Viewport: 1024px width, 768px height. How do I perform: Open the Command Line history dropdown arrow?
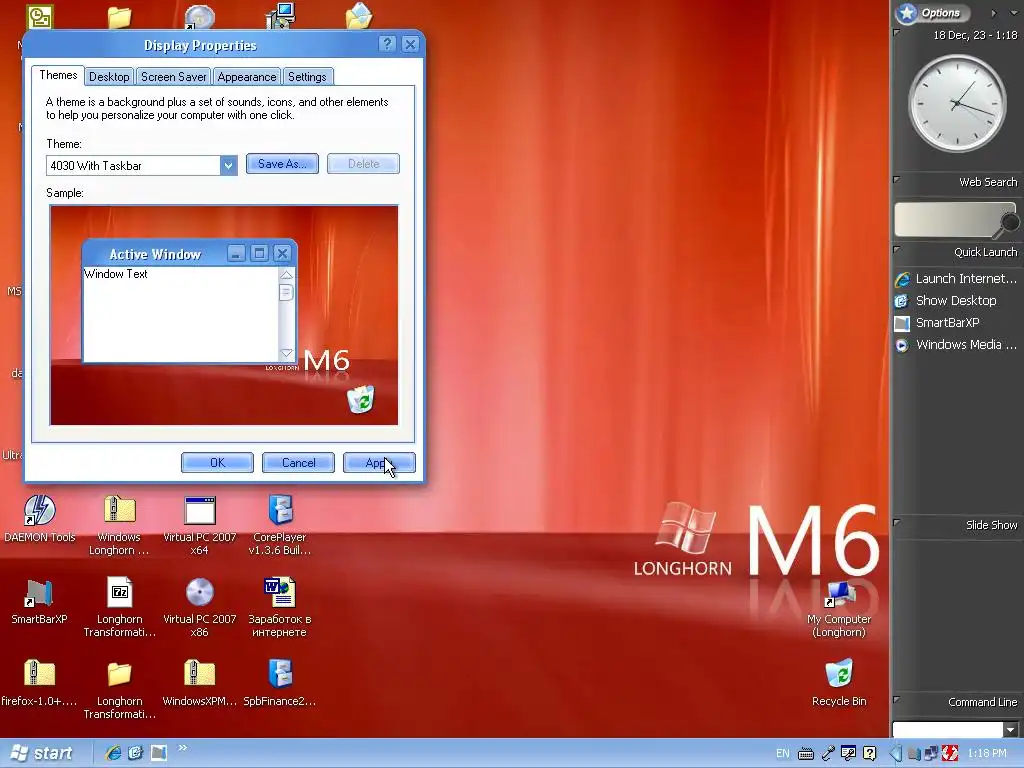point(1012,729)
